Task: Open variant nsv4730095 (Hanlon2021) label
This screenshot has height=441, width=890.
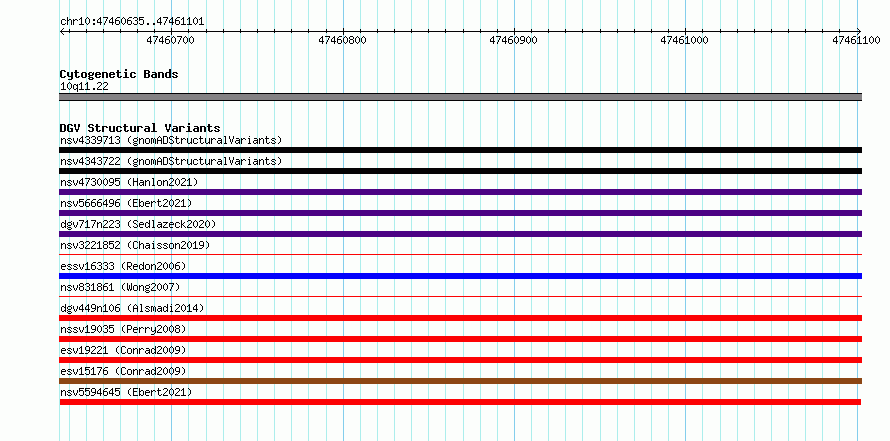Action: coord(129,182)
